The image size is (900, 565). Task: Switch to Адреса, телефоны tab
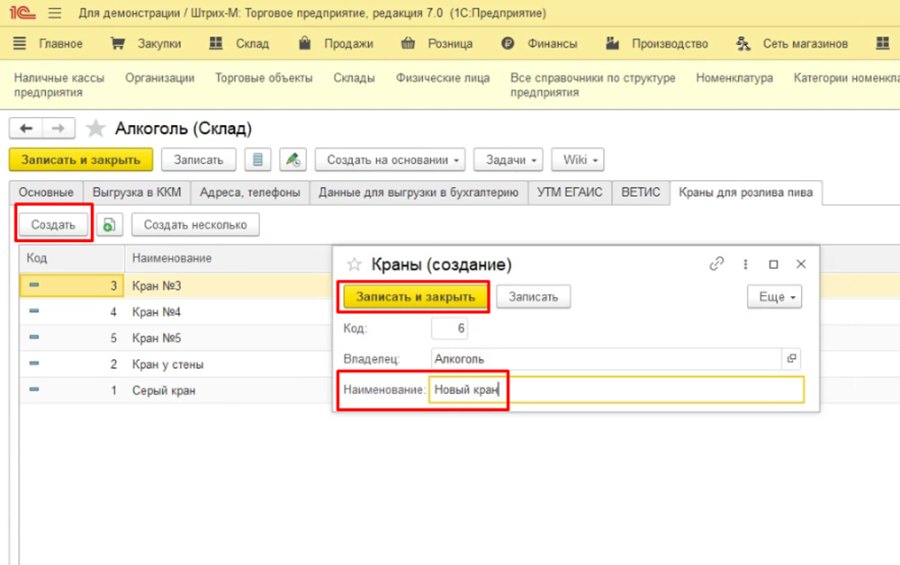[250, 192]
